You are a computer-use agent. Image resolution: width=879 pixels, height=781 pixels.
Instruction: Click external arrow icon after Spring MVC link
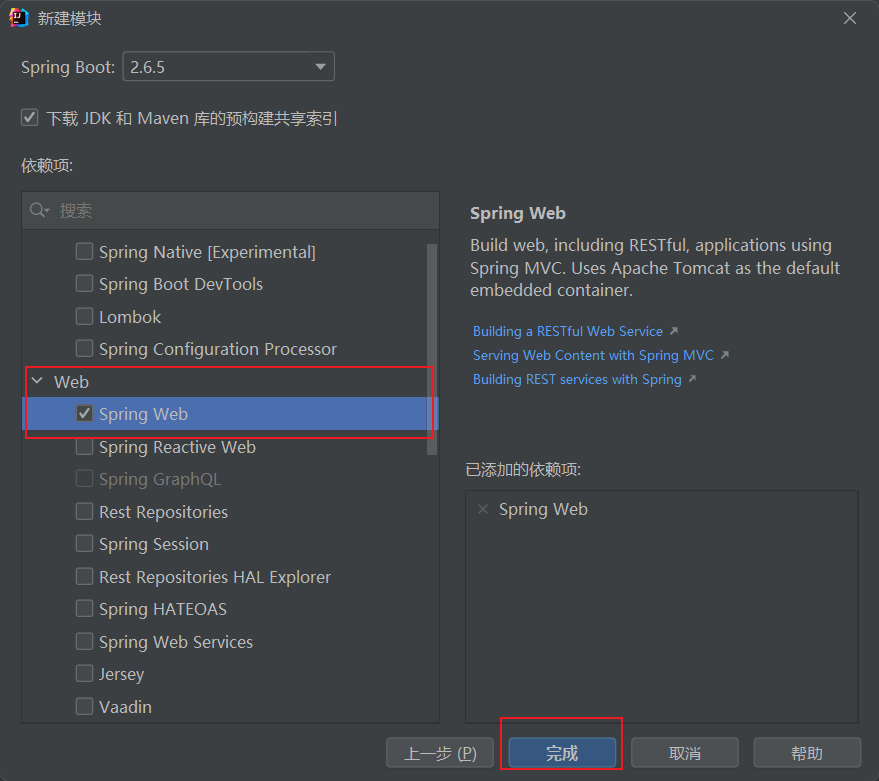725,355
